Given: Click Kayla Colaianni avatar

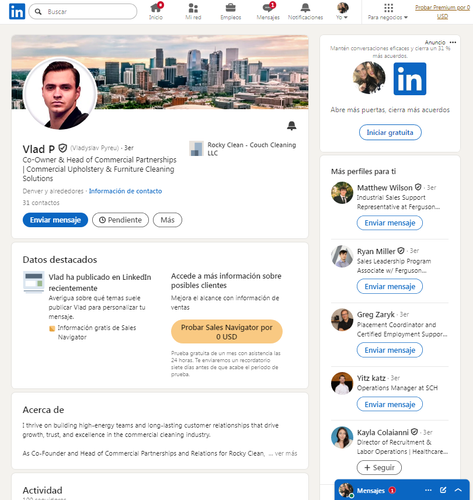Looking at the screenshot, I should (x=342, y=438).
